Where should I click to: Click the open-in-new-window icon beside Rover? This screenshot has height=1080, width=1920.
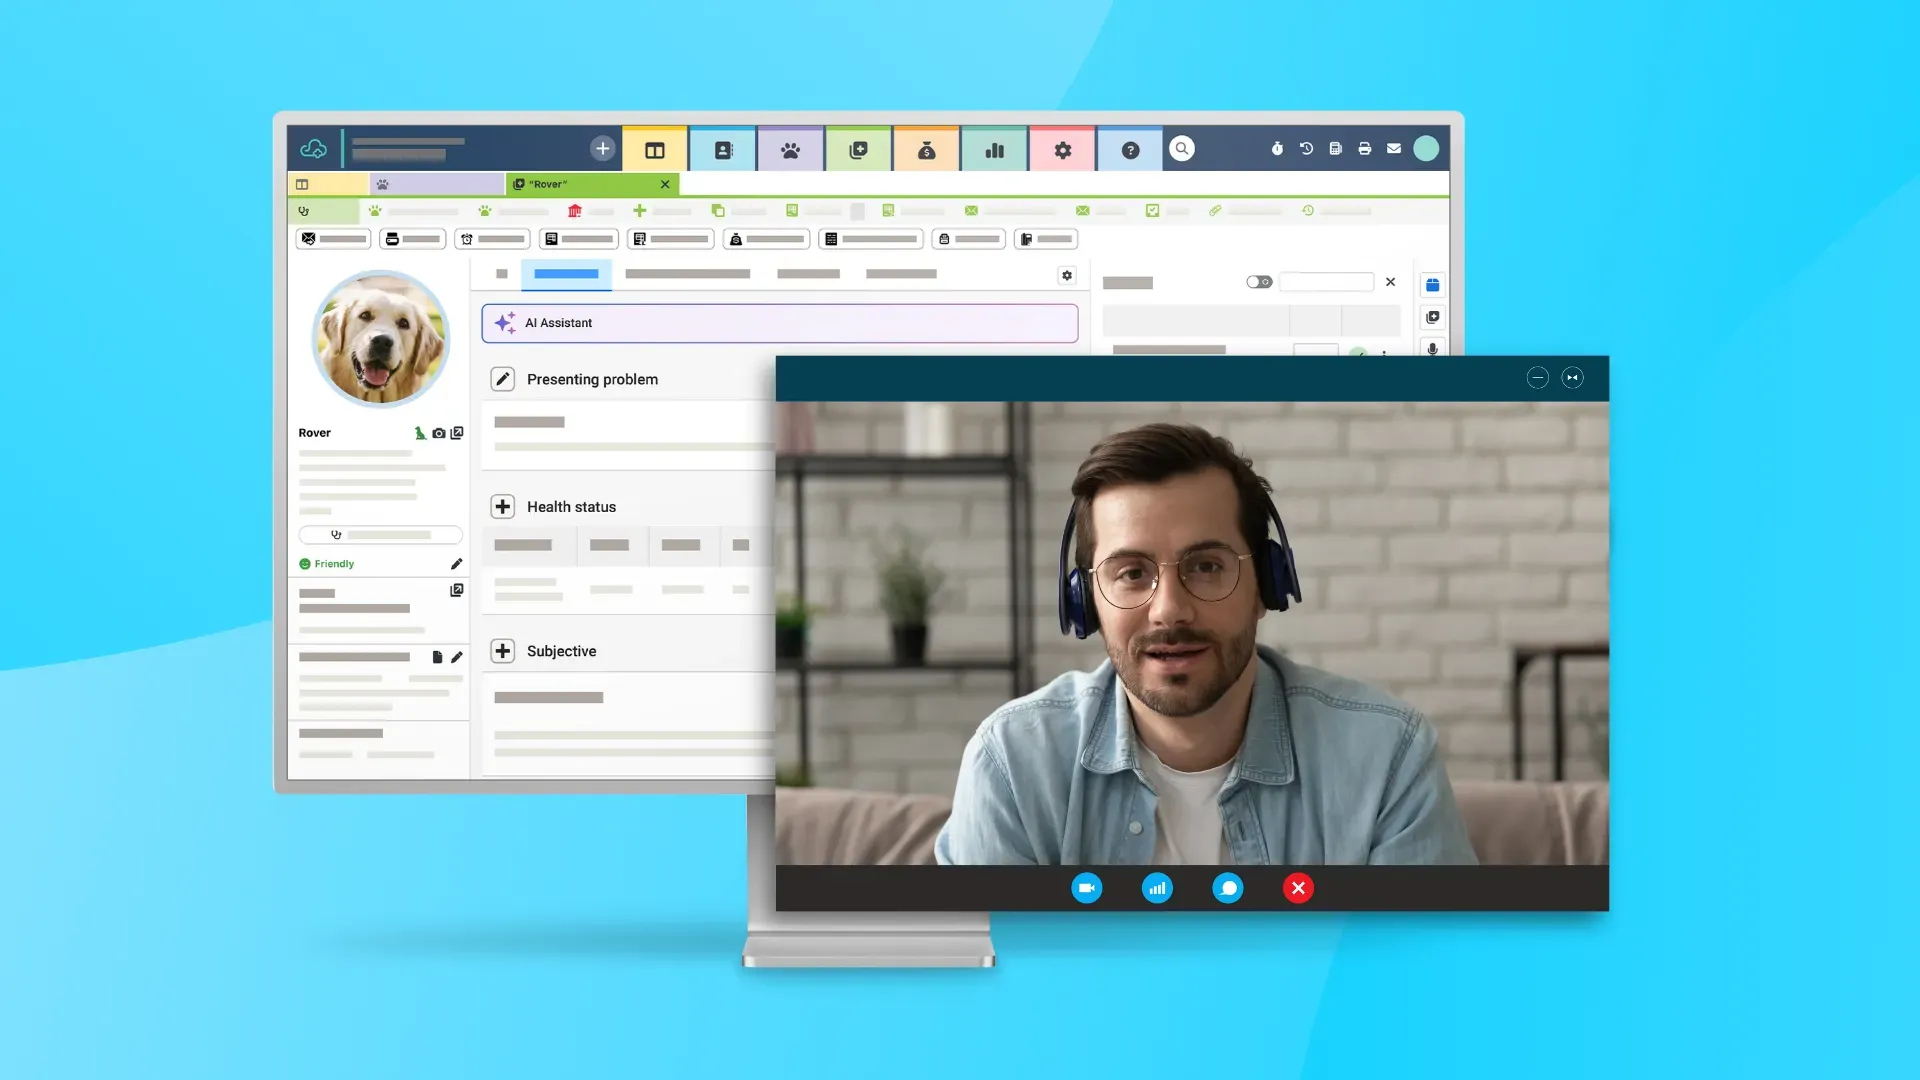pyautogui.click(x=457, y=433)
